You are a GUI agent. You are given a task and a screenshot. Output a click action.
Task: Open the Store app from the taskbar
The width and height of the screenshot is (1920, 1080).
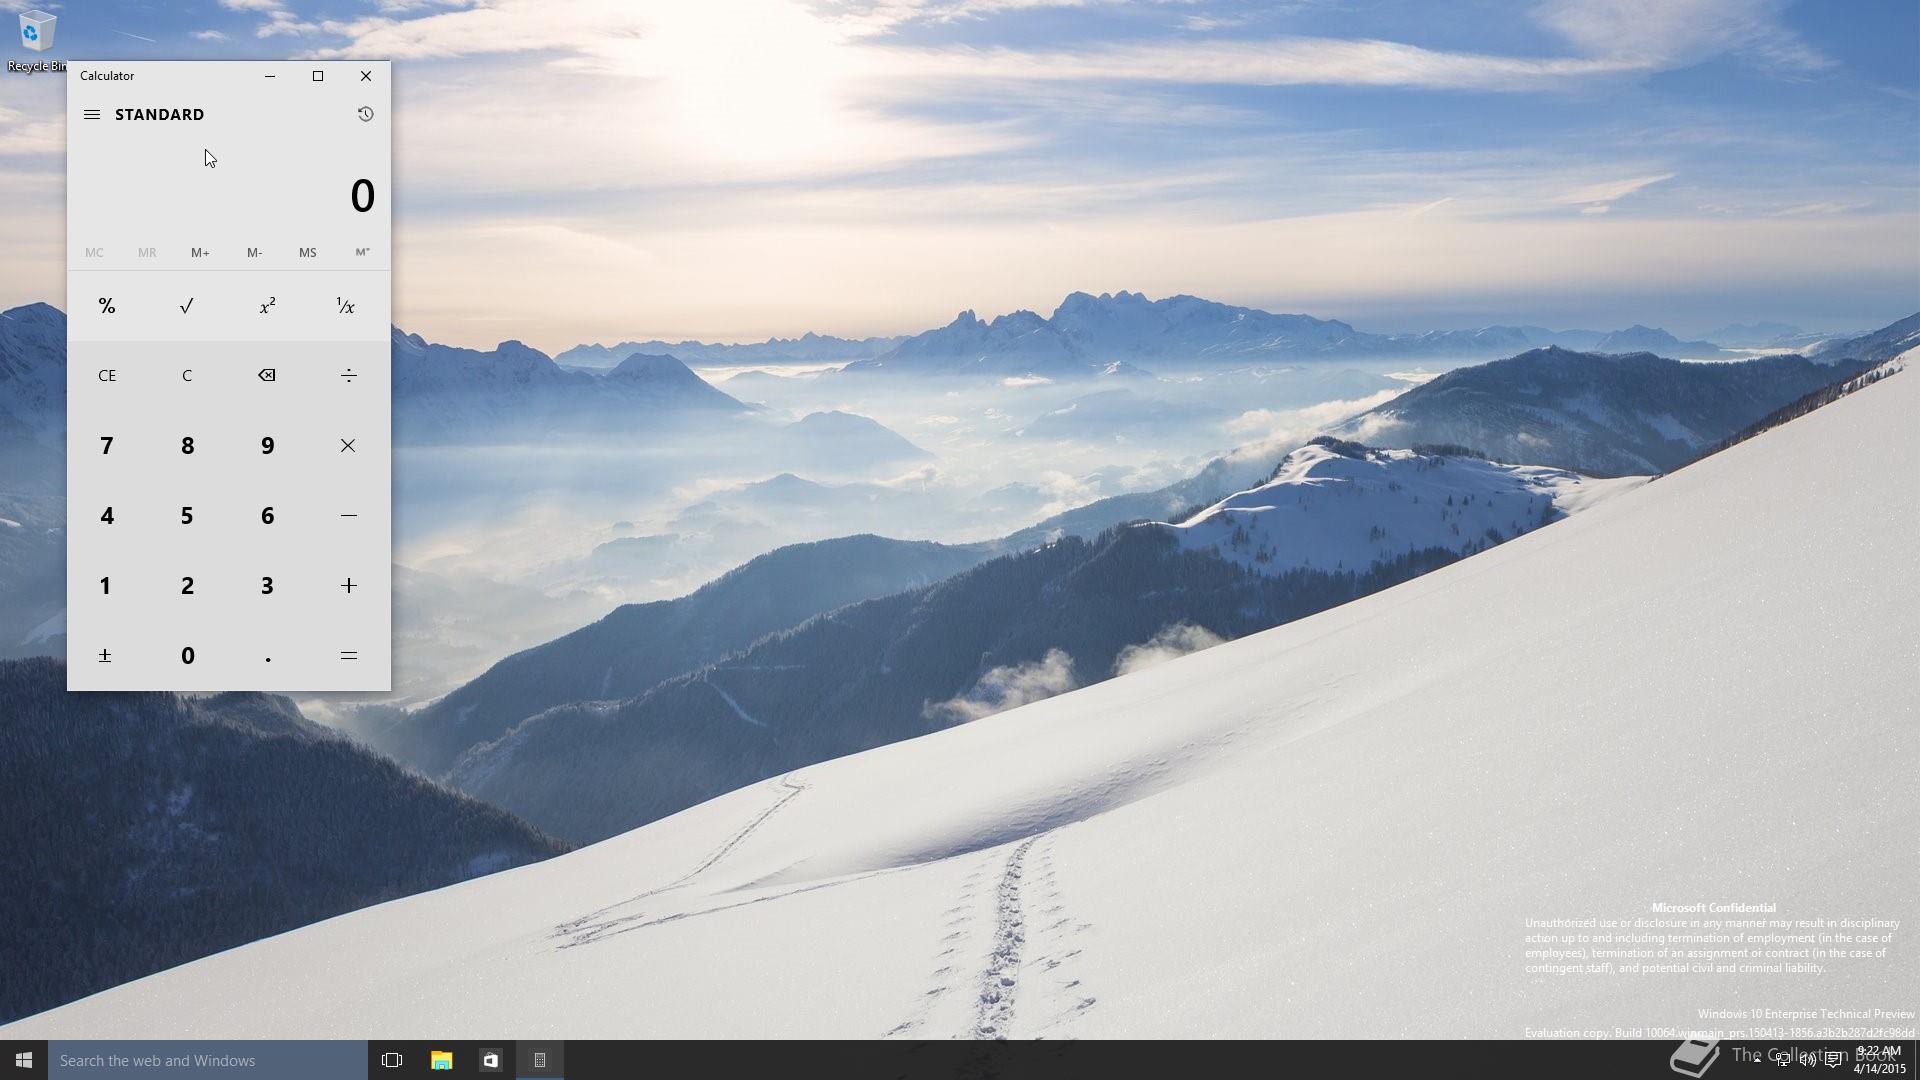click(490, 1060)
